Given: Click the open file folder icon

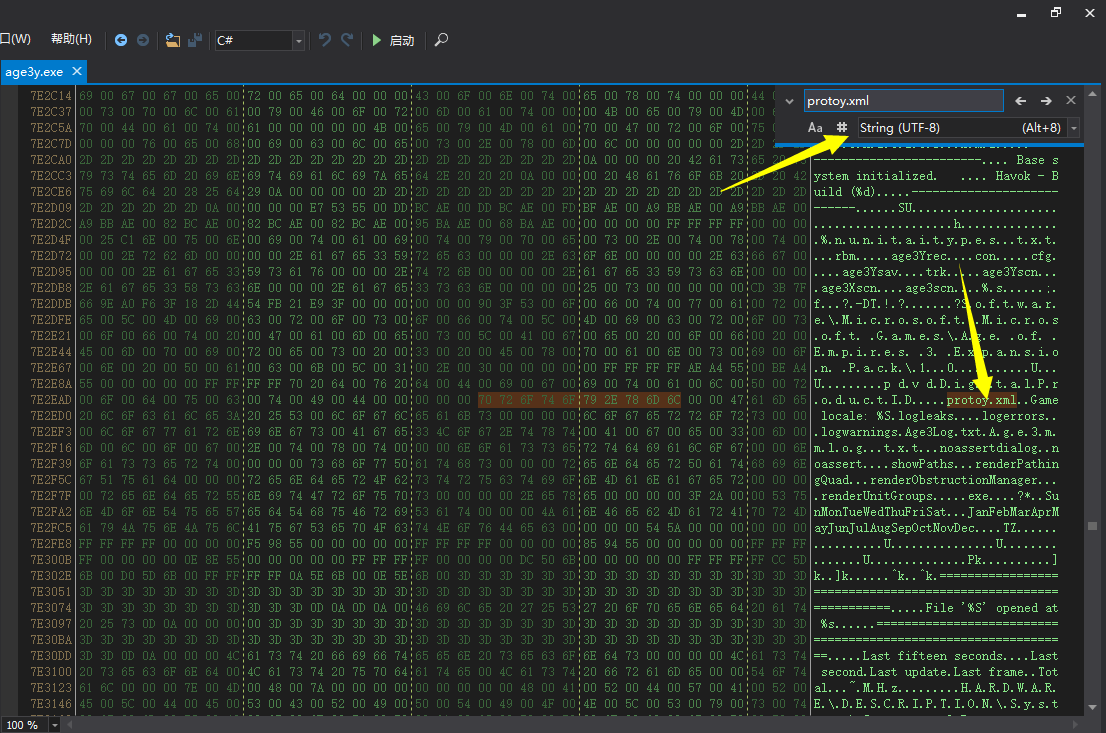Looking at the screenshot, I should (x=173, y=40).
